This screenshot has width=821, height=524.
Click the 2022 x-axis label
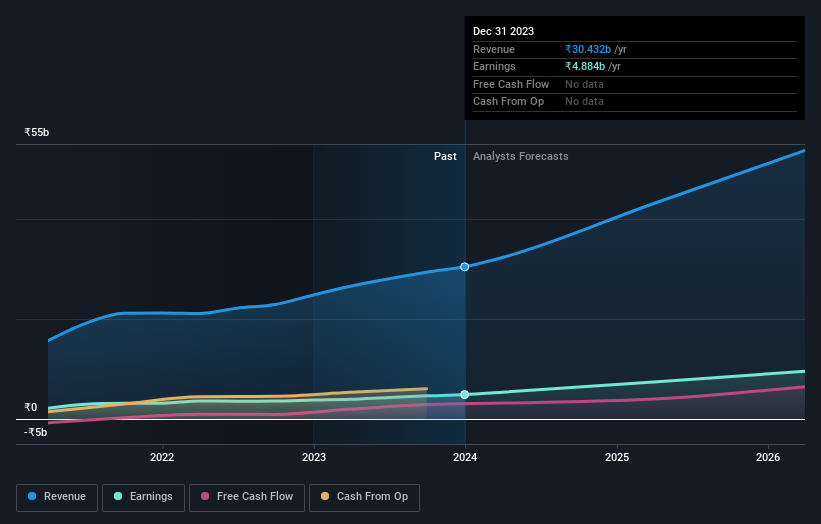[162, 457]
